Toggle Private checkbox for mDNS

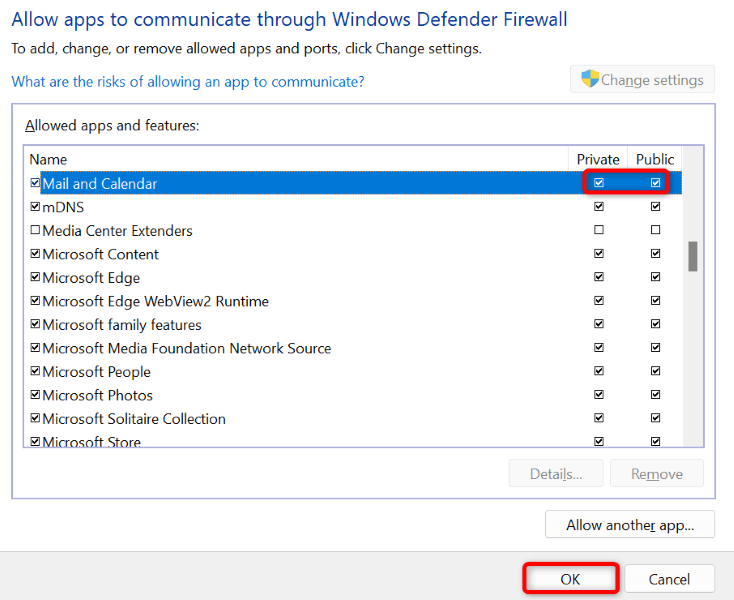[x=599, y=206]
